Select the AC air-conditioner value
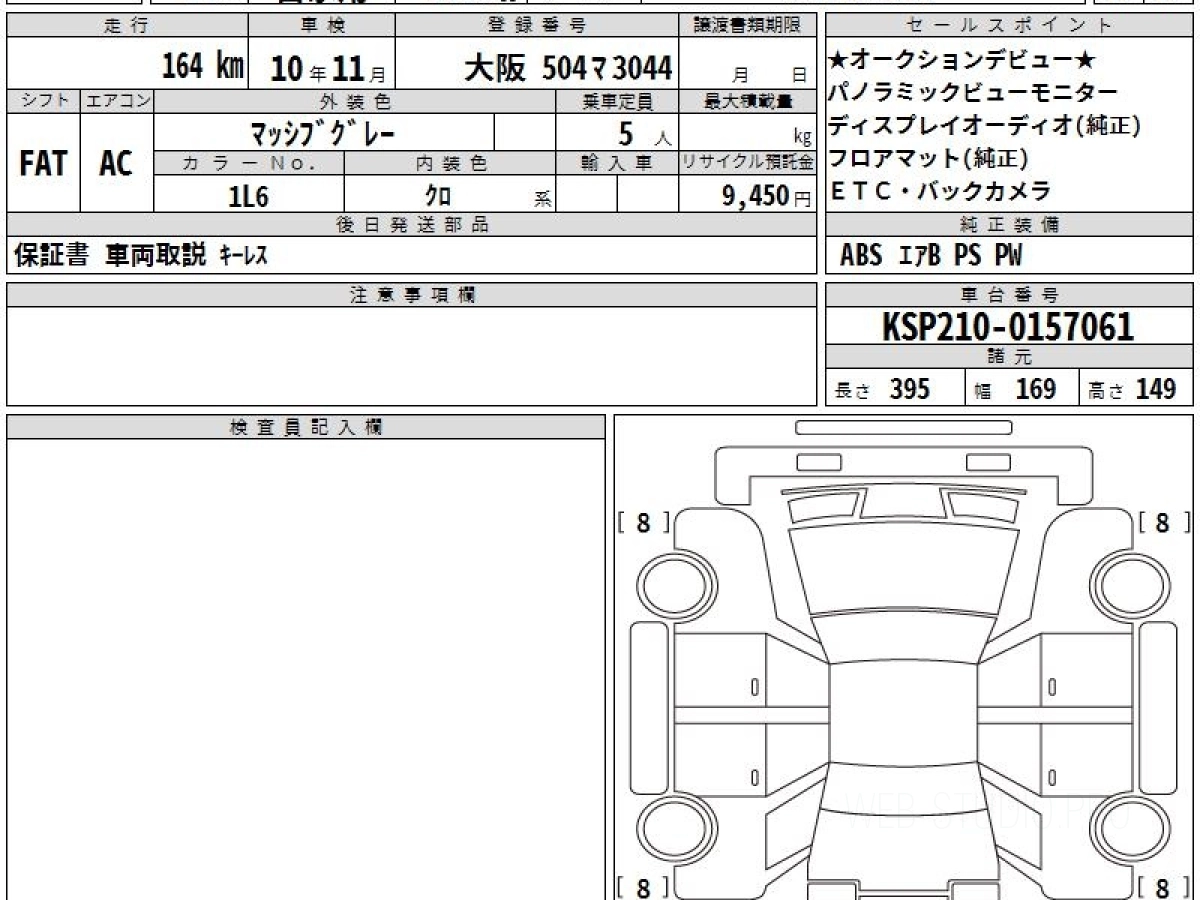The image size is (1200, 900). pyautogui.click(x=116, y=163)
